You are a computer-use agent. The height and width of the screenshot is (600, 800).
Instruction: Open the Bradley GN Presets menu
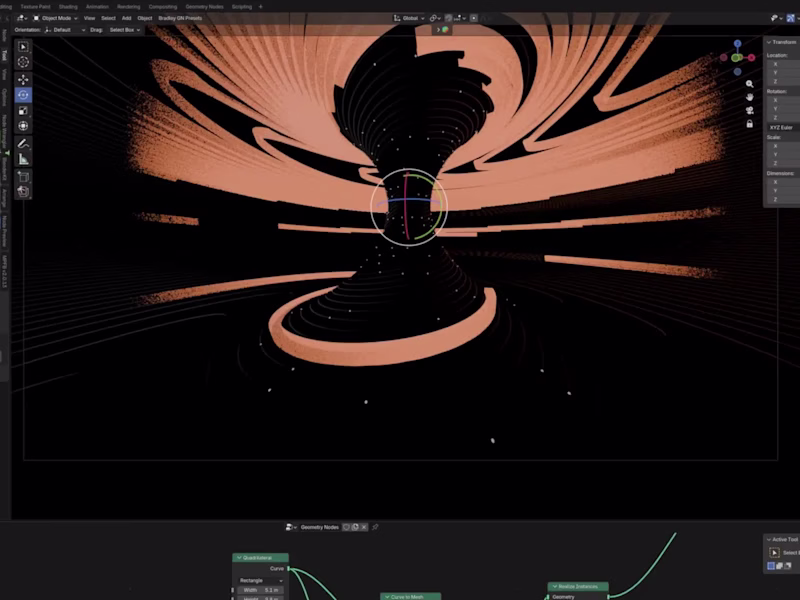[180, 18]
